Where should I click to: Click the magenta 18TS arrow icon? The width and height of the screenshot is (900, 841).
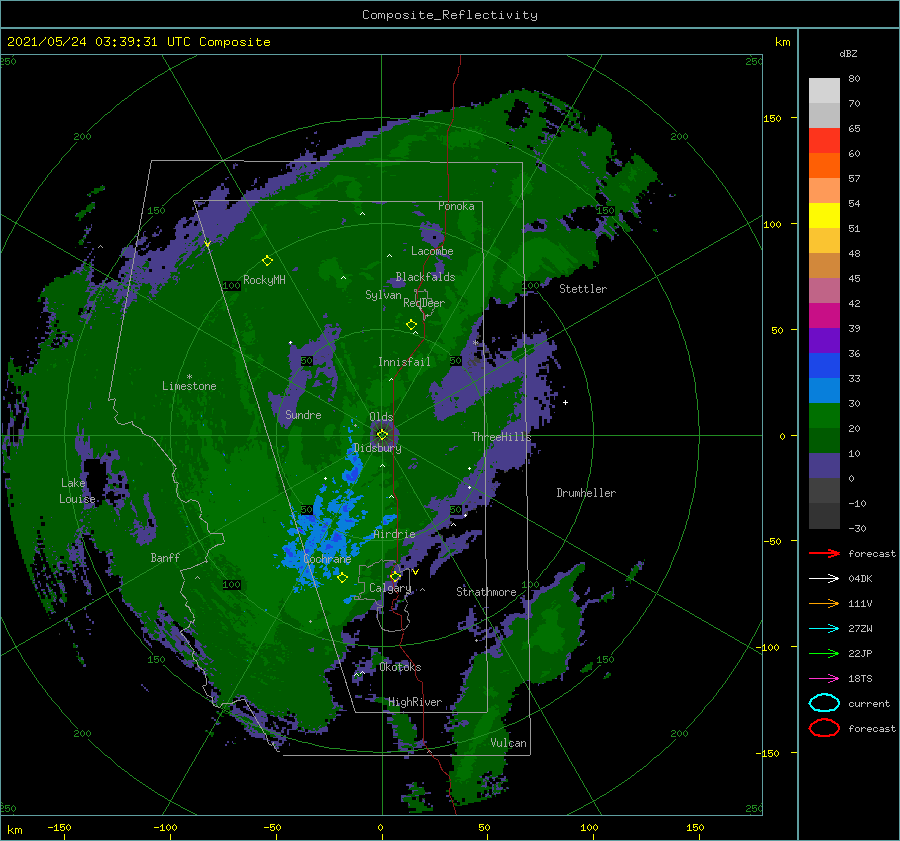824,679
